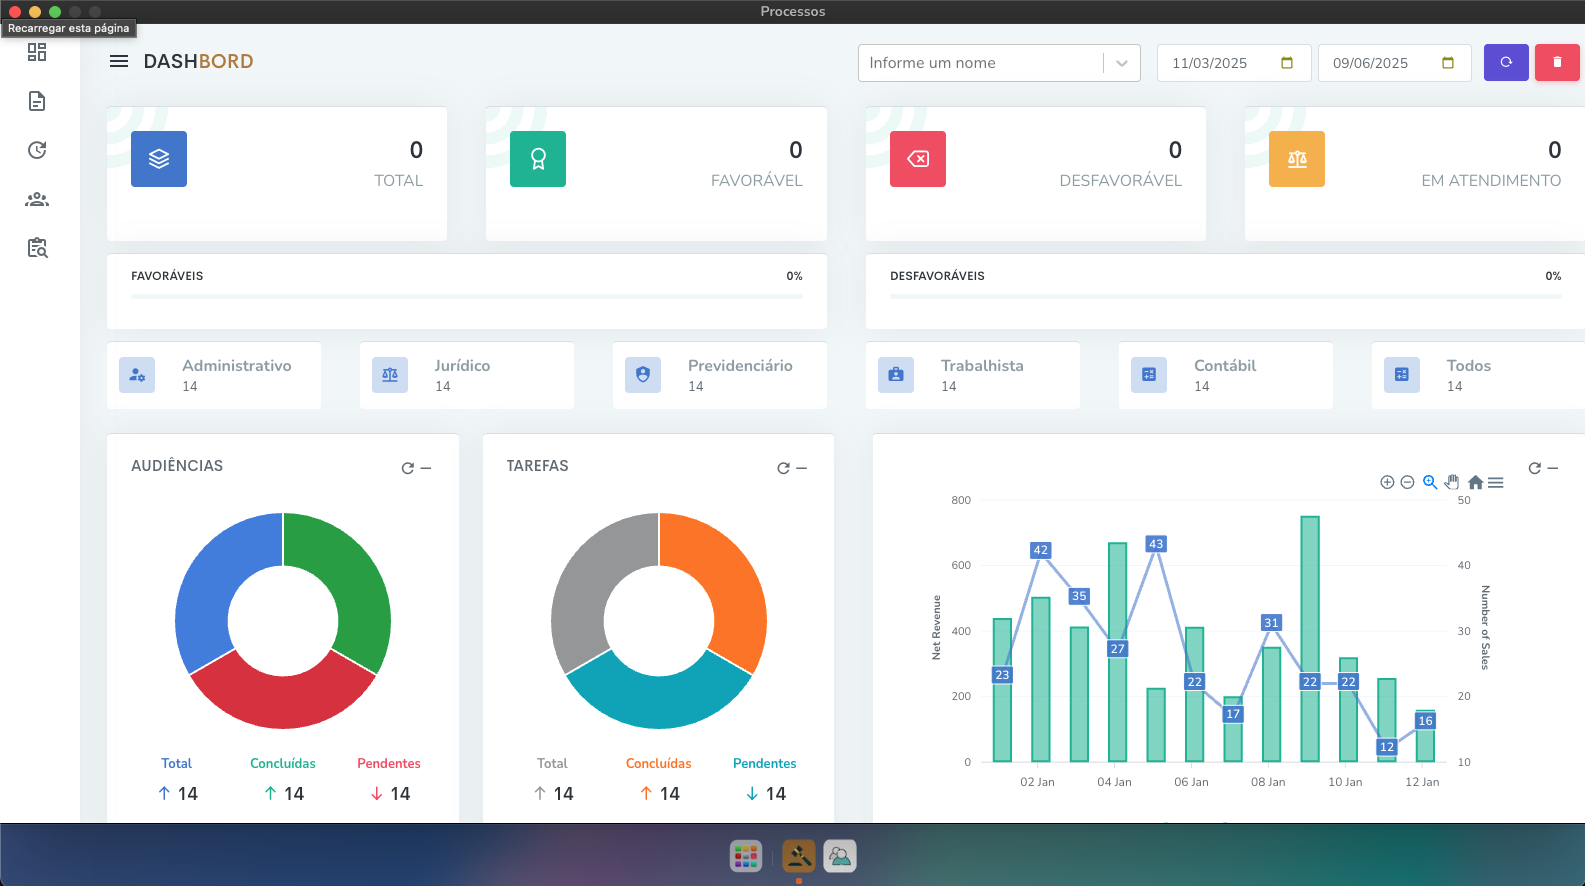Open the Previdenciário category card
The width and height of the screenshot is (1585, 886).
(x=720, y=375)
